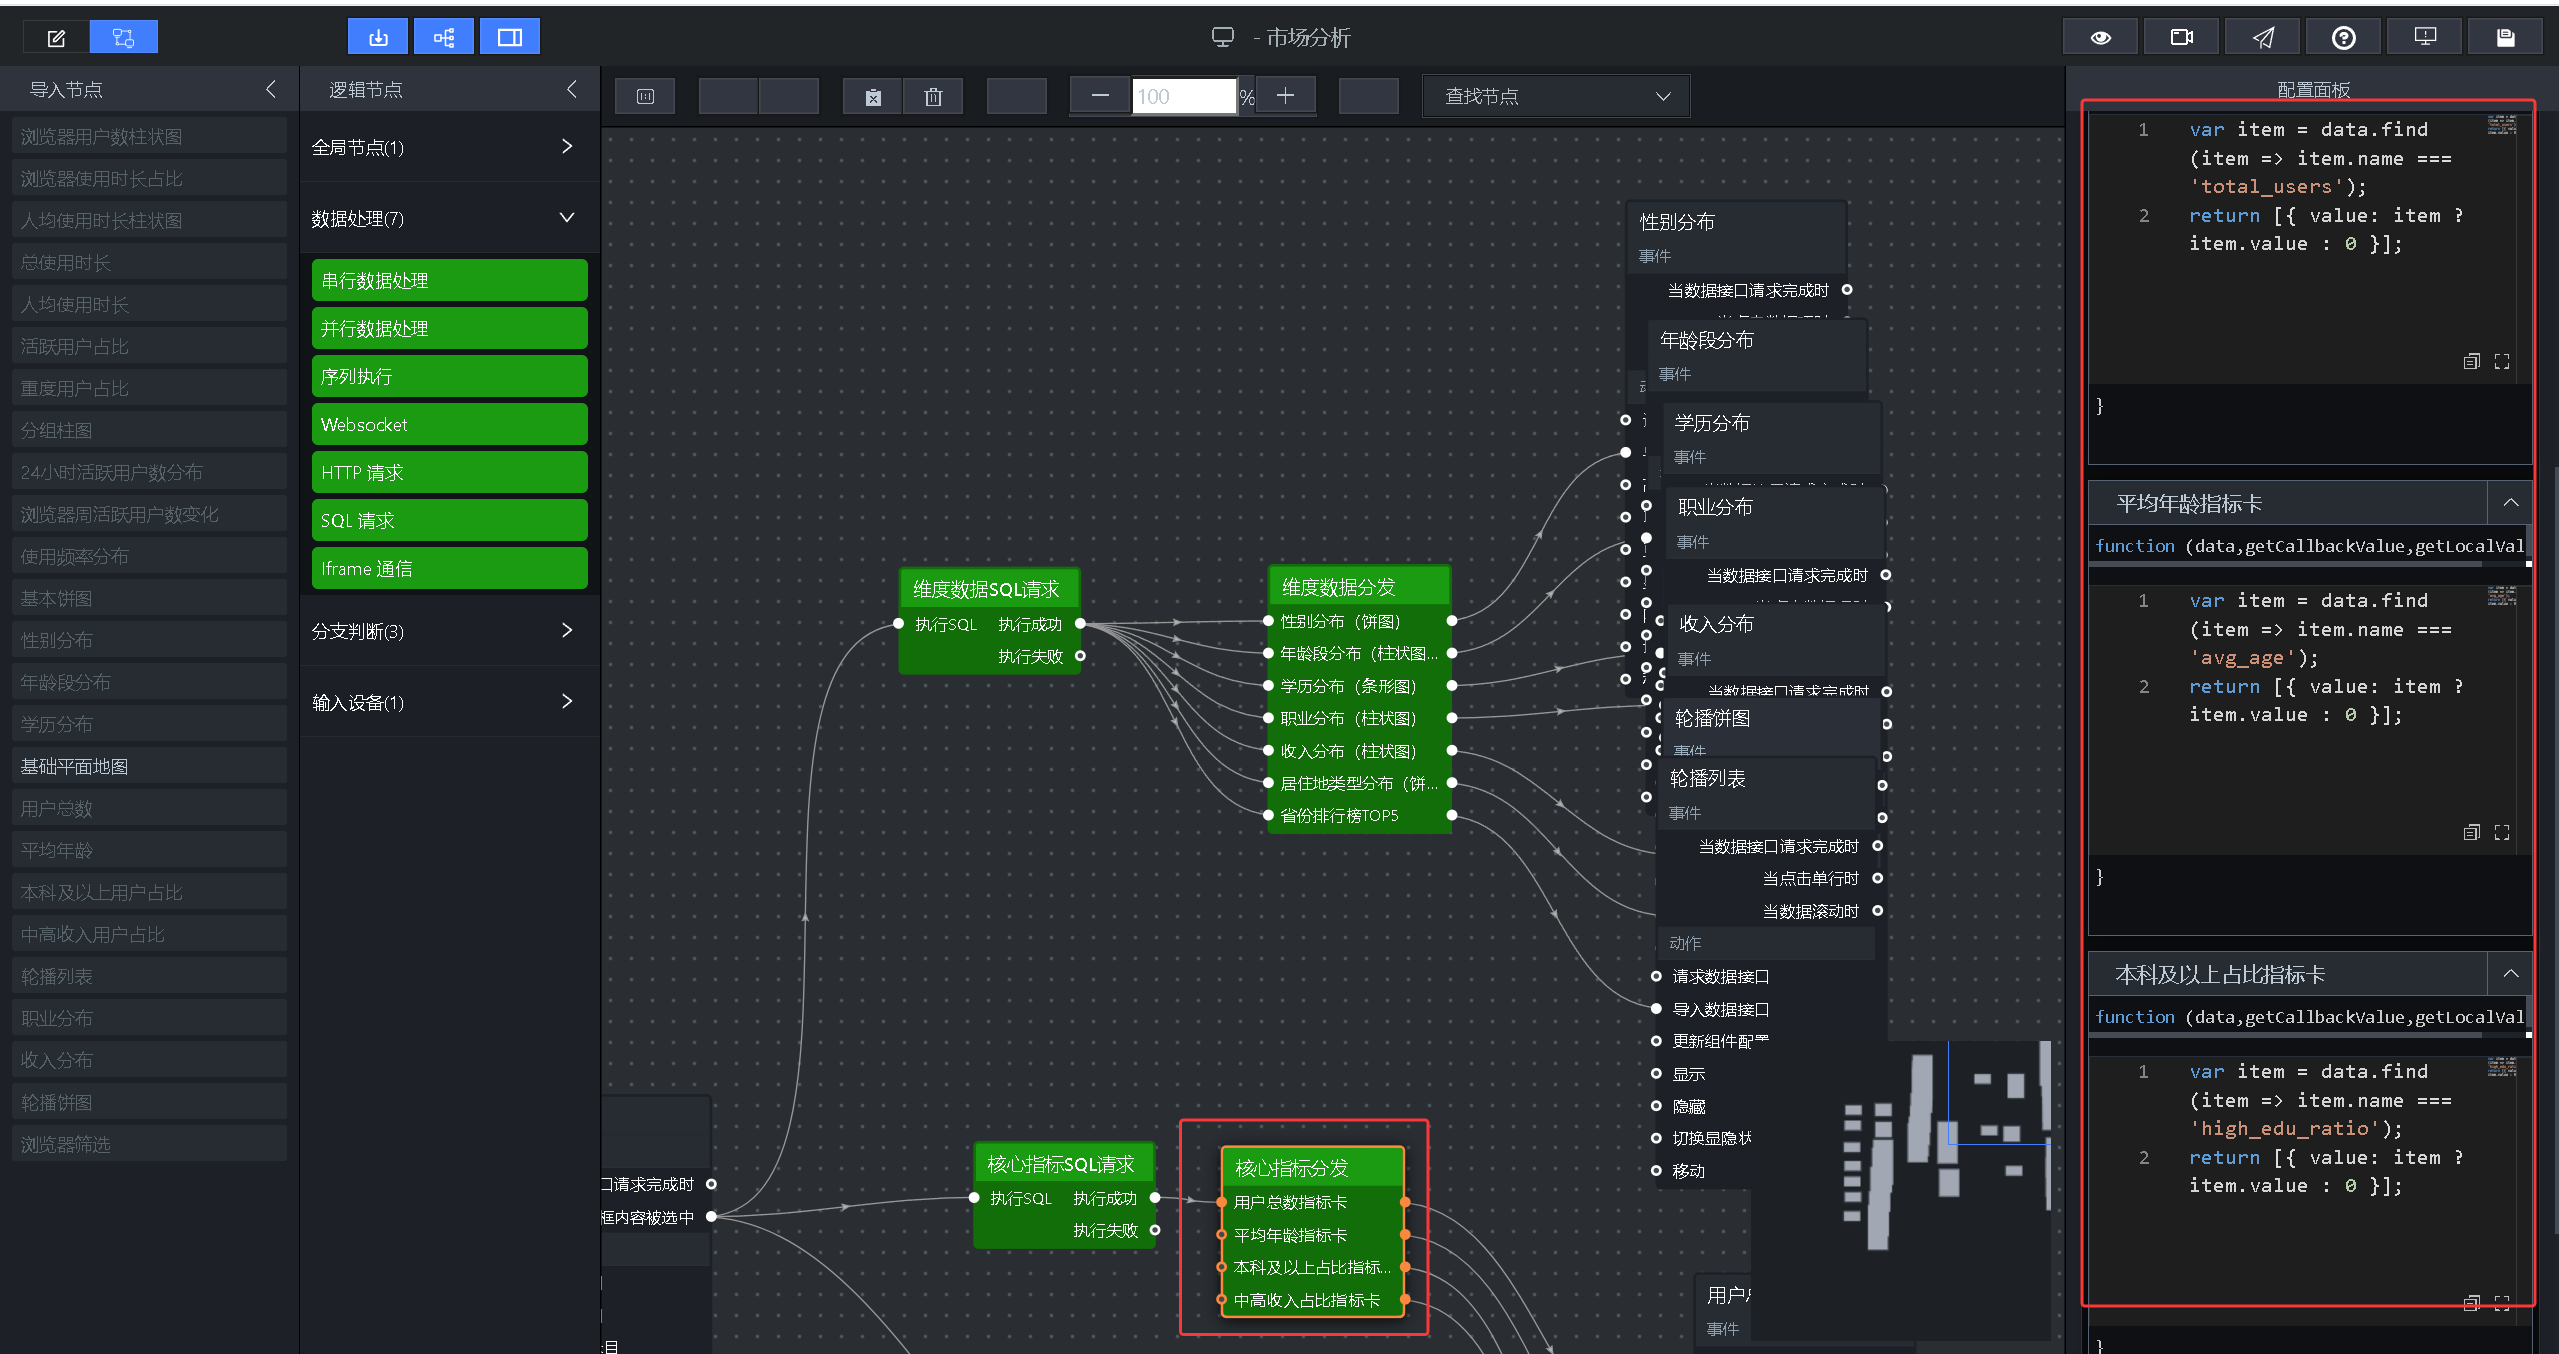This screenshot has width=2559, height=1354.
Task: Select the blueprint flow mode icon
Action: coord(123,38)
